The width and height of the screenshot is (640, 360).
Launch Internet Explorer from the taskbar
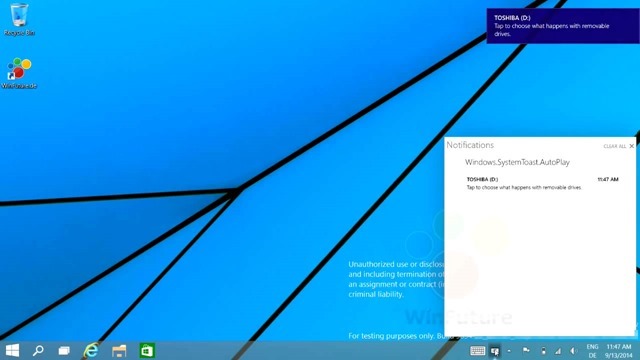coord(91,351)
